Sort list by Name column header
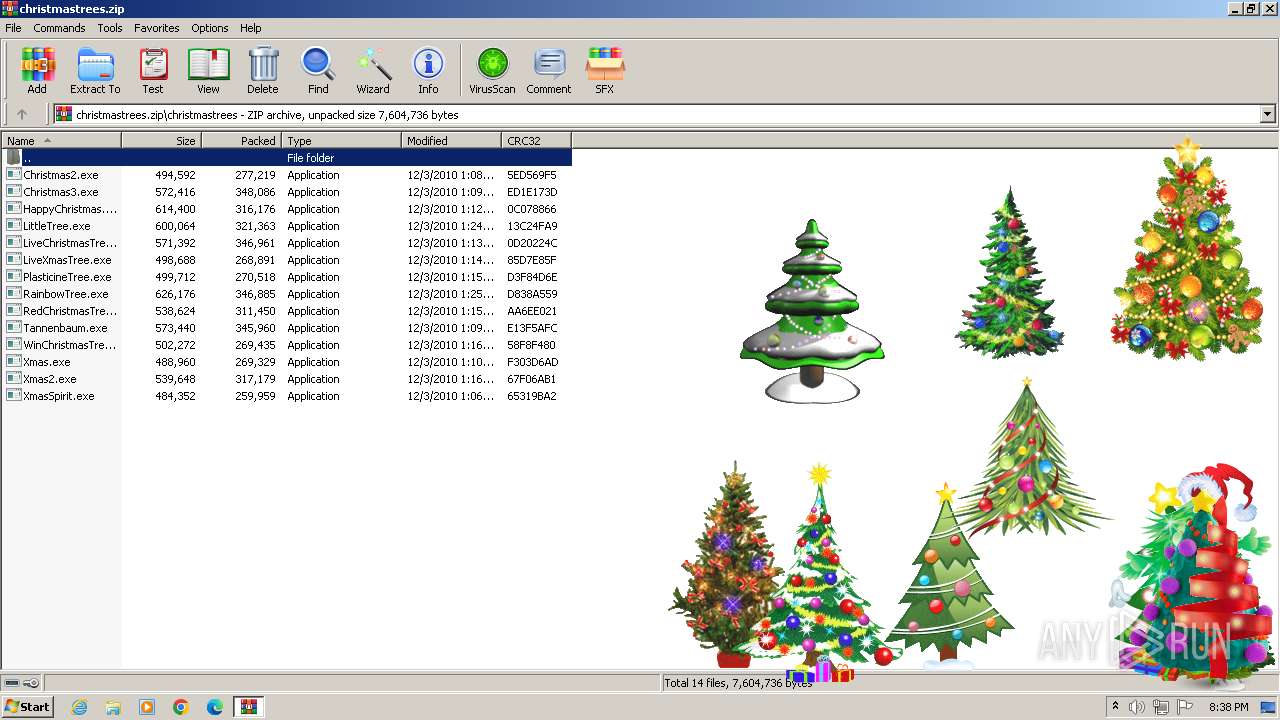 click(61, 141)
